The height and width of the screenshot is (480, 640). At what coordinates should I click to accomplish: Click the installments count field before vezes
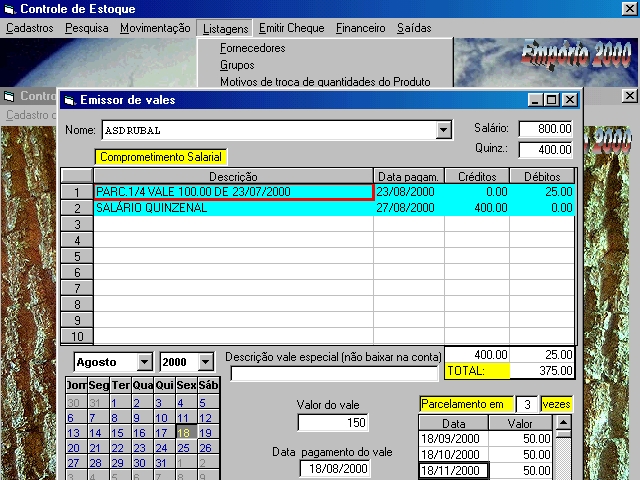coord(526,403)
